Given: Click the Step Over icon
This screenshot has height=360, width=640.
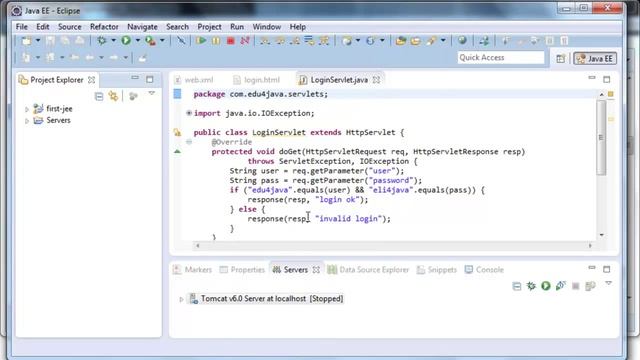Looking at the screenshot, I should [x=280, y=40].
